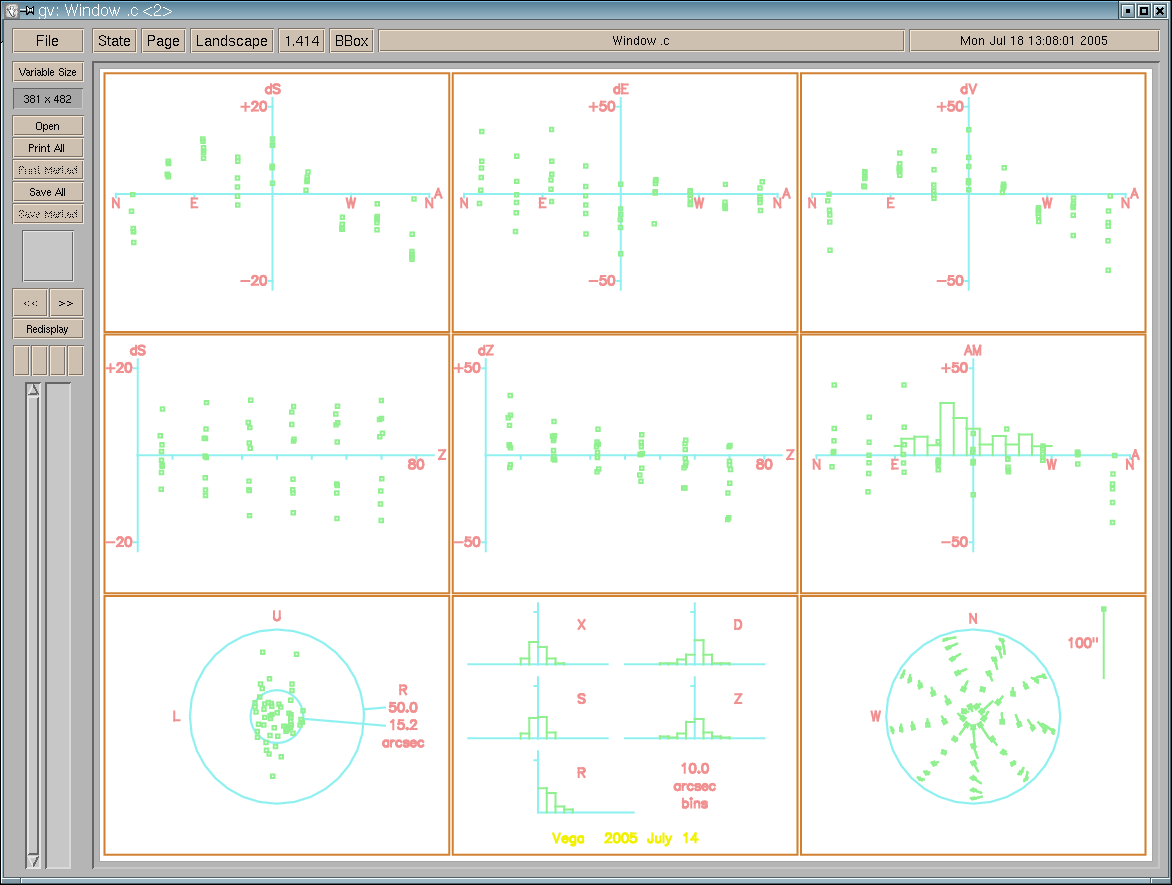Click the window menu icon in title bar
The height and width of the screenshot is (885, 1172).
click(11, 10)
